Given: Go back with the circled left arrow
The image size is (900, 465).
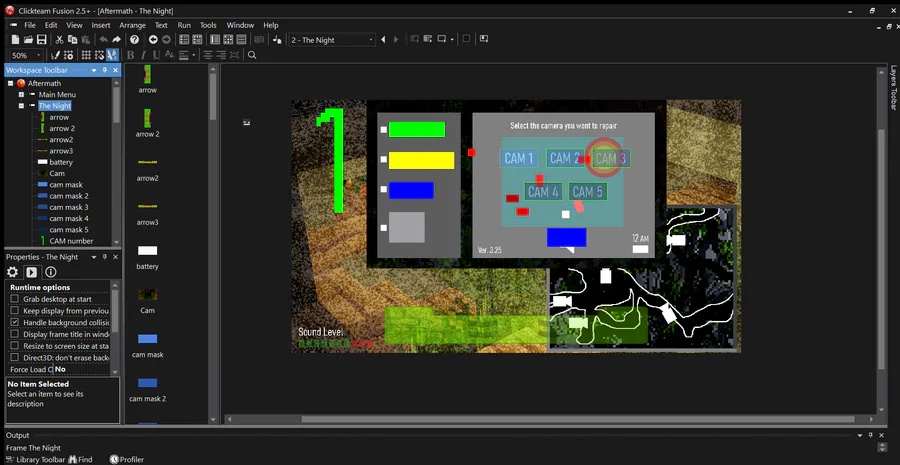Looking at the screenshot, I should point(153,40).
